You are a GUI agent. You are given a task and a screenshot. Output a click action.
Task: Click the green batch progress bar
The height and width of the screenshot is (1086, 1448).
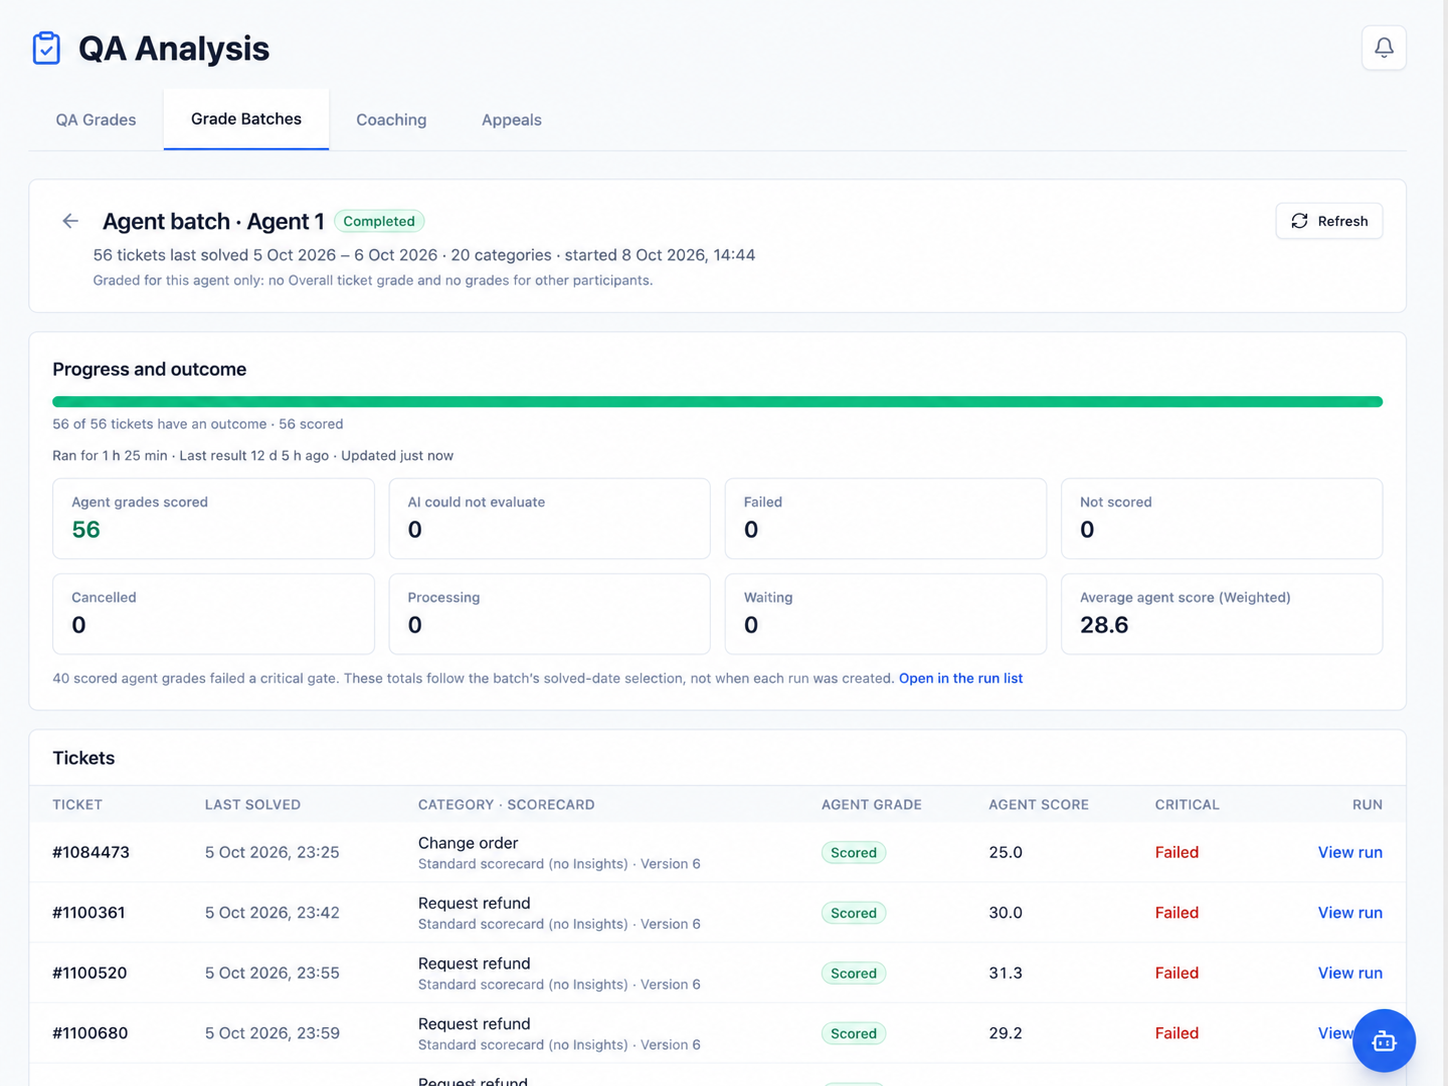click(x=717, y=402)
